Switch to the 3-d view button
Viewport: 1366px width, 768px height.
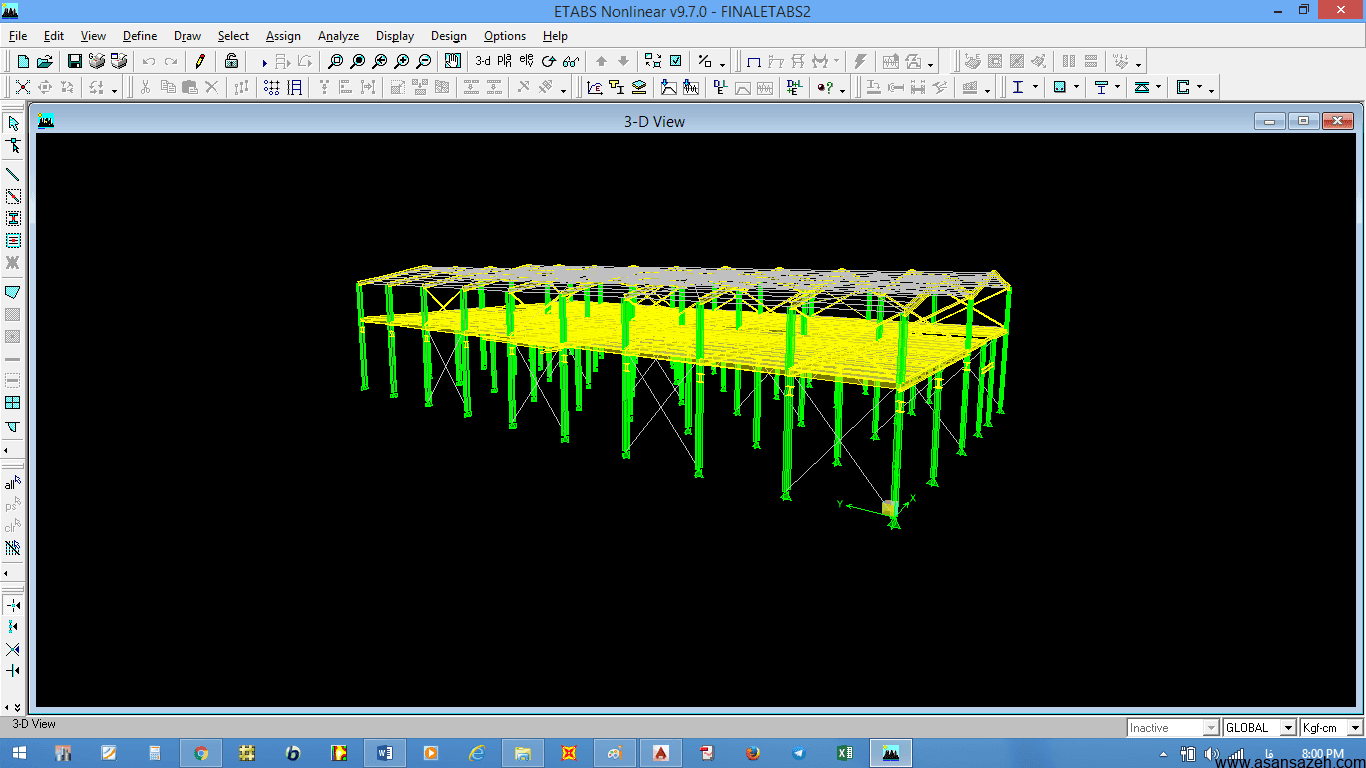pos(483,61)
